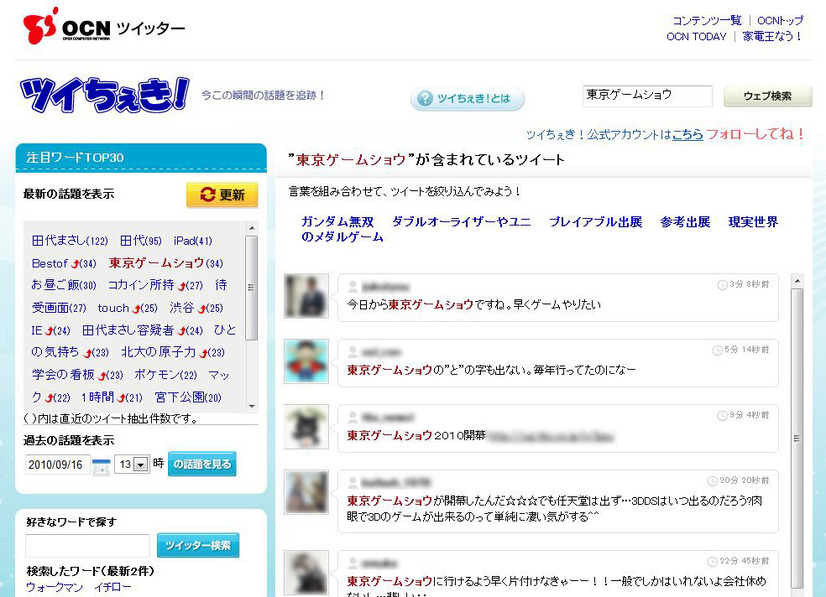The image size is (826, 597).
Task: Click the user icon in the 3分 8秒前 tweet
Action: tap(352, 287)
